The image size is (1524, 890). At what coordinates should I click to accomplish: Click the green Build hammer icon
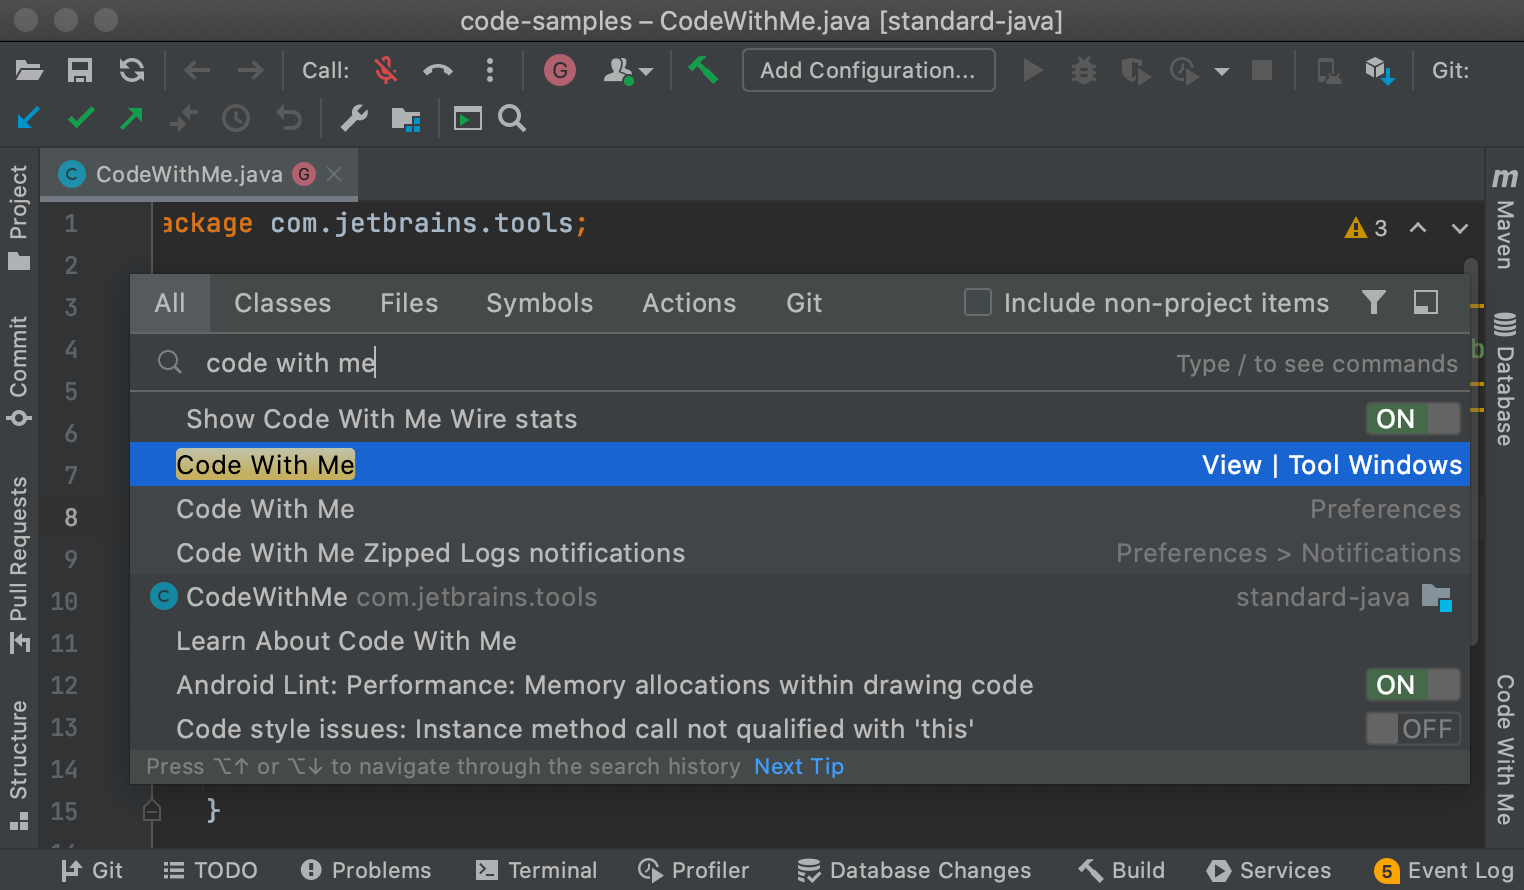[x=703, y=70]
